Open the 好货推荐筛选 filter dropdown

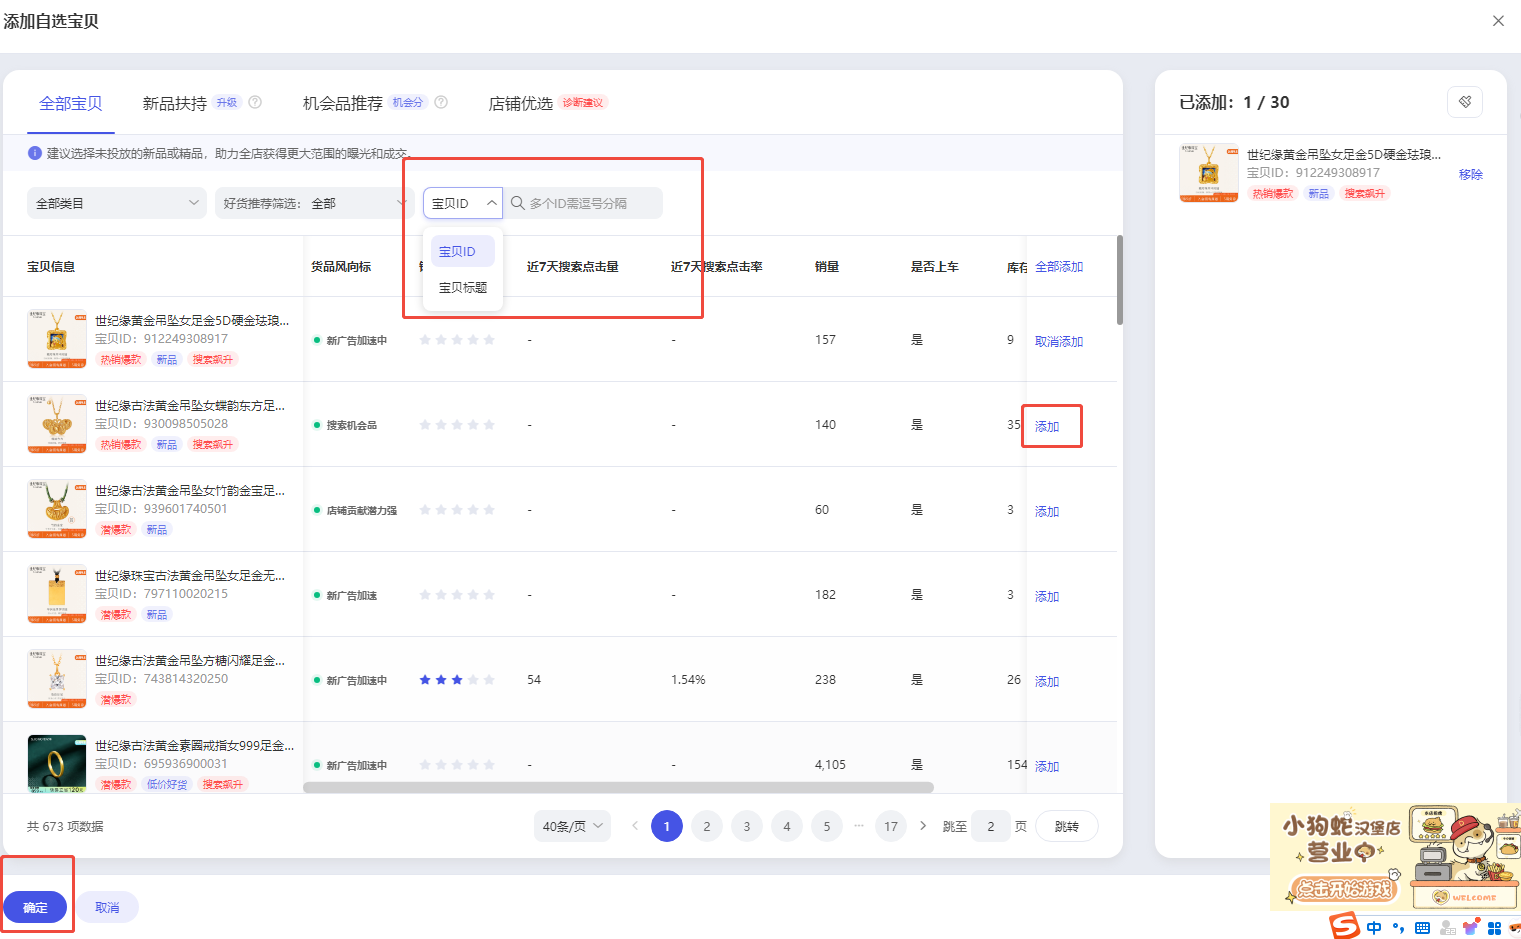click(x=314, y=203)
